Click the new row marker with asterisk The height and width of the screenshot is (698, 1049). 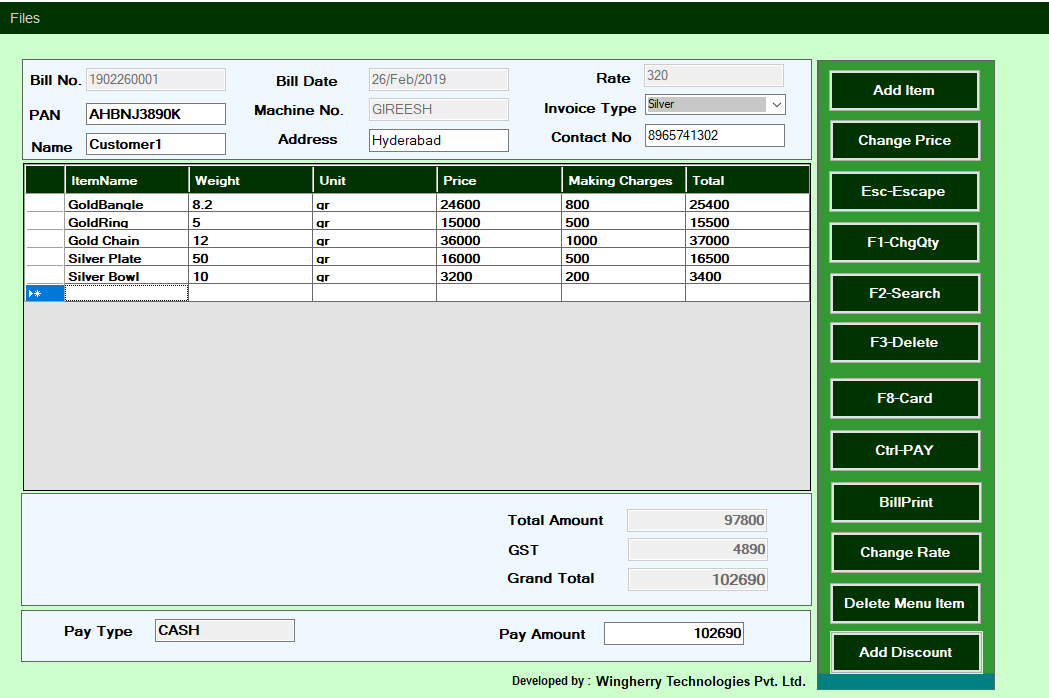click(45, 293)
